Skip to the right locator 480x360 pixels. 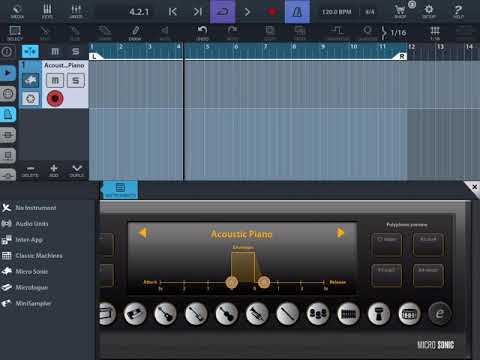(198, 12)
